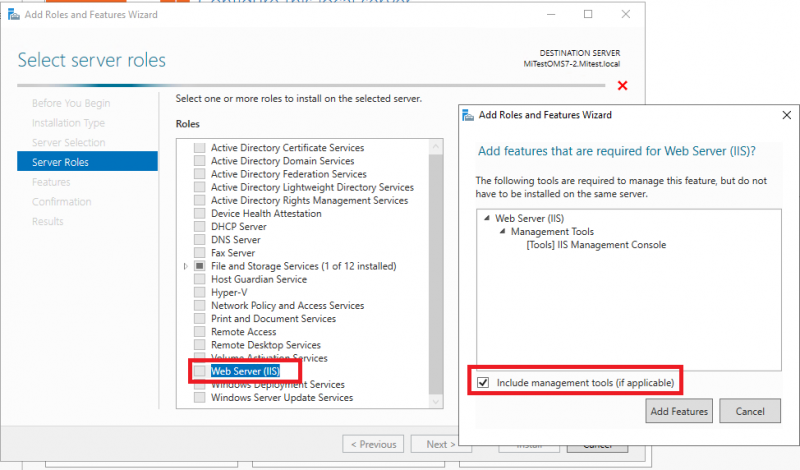Select the DHCP Server role label
Viewport: 800px width, 470px height.
coord(239,227)
